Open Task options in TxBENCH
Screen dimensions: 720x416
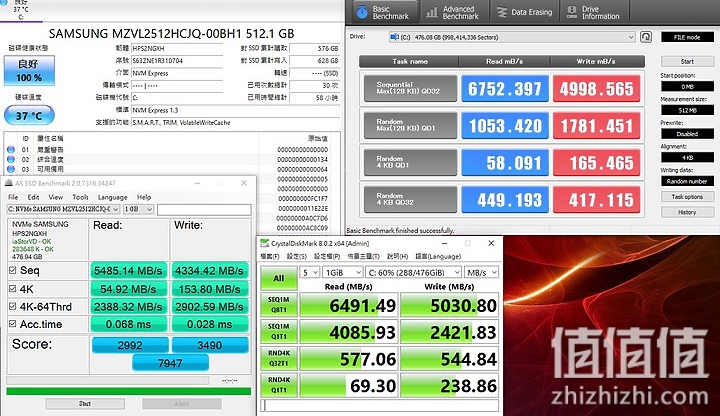tap(687, 197)
